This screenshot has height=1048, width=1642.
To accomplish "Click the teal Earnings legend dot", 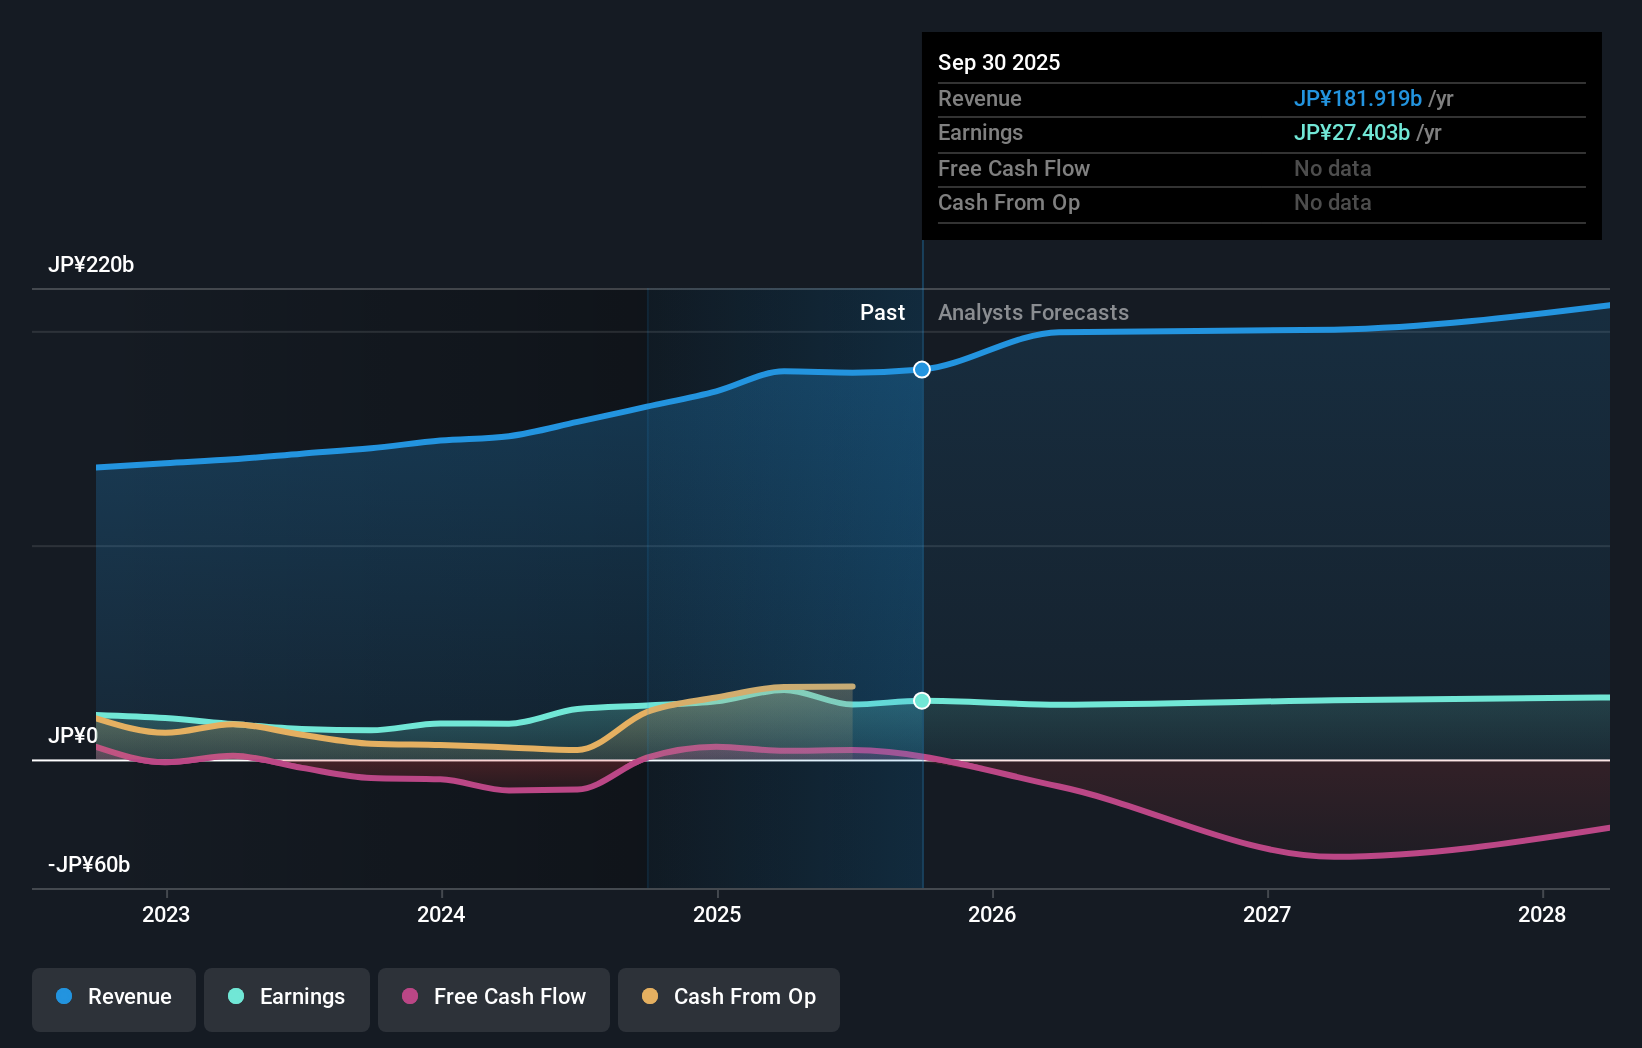I will (234, 996).
